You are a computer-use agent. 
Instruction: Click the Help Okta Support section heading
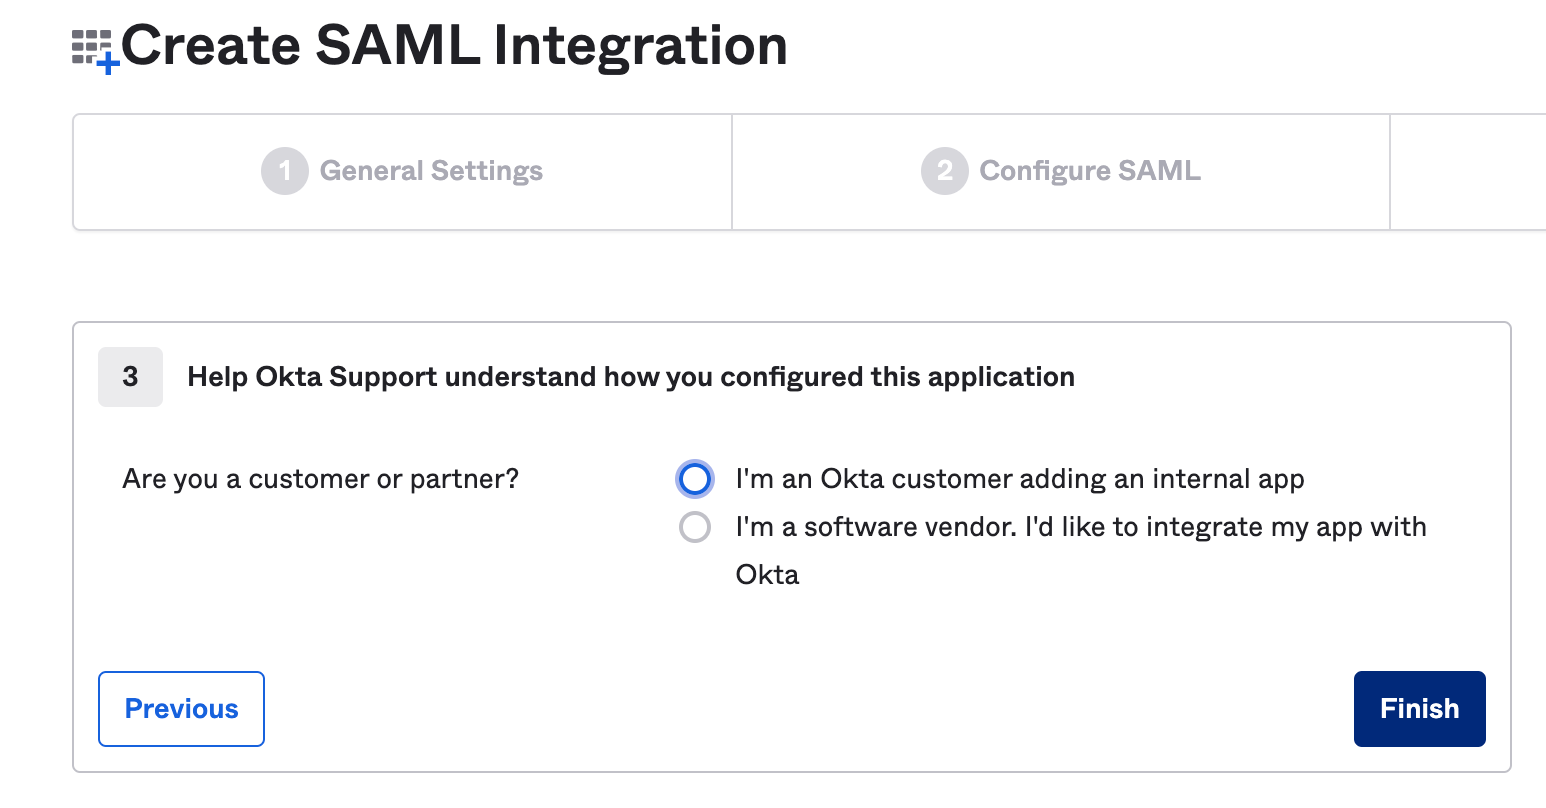coord(631,377)
